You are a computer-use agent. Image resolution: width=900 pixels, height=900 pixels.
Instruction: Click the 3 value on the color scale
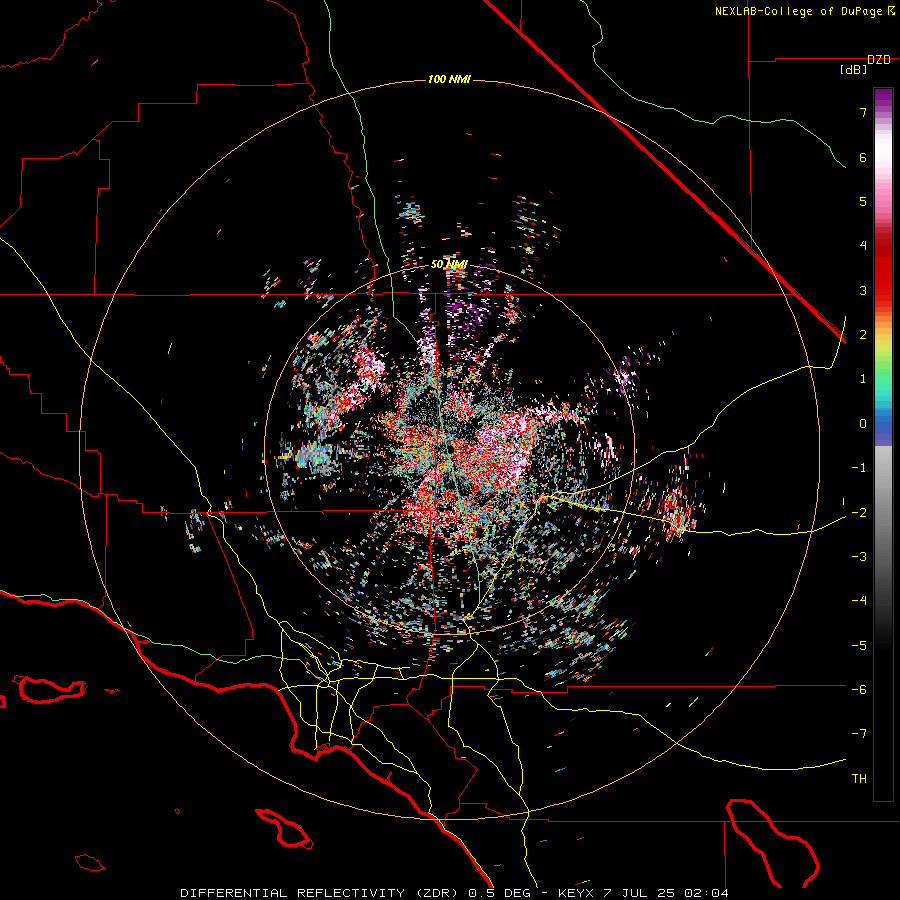click(x=863, y=290)
